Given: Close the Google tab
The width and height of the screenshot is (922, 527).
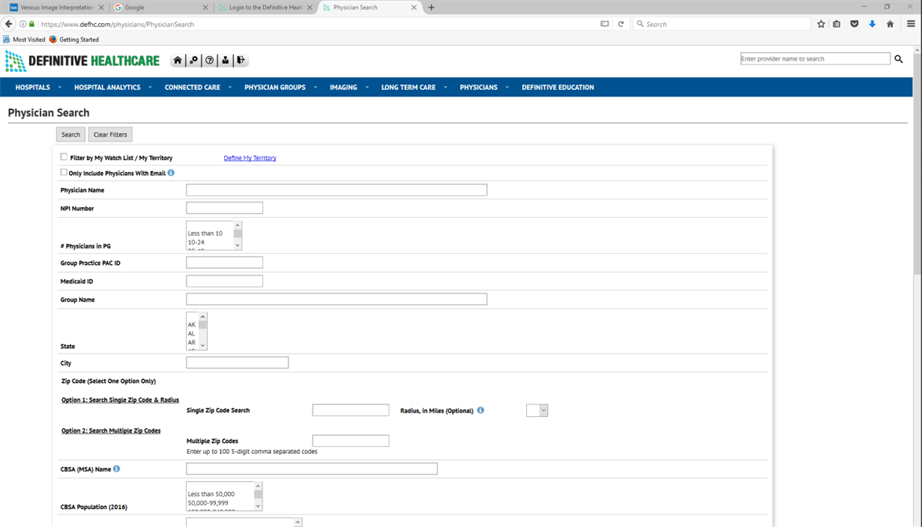Looking at the screenshot, I should coord(205,8).
